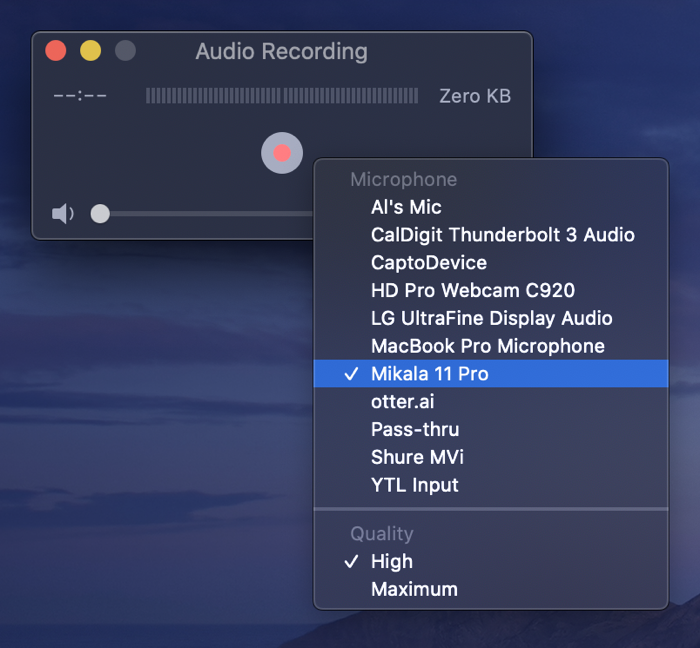Pick HD Pro Webcam C920 microphone
This screenshot has height=648, width=700.
[x=472, y=291]
